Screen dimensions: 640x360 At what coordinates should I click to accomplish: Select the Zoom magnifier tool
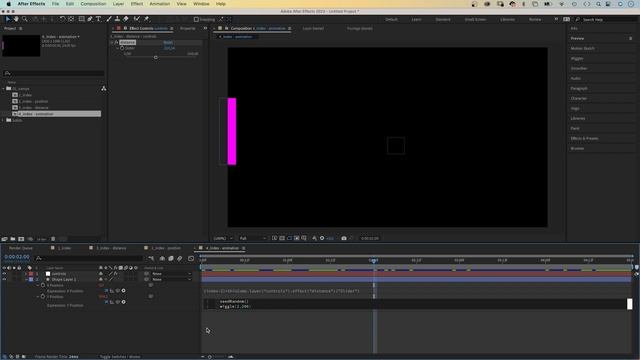(25, 19)
